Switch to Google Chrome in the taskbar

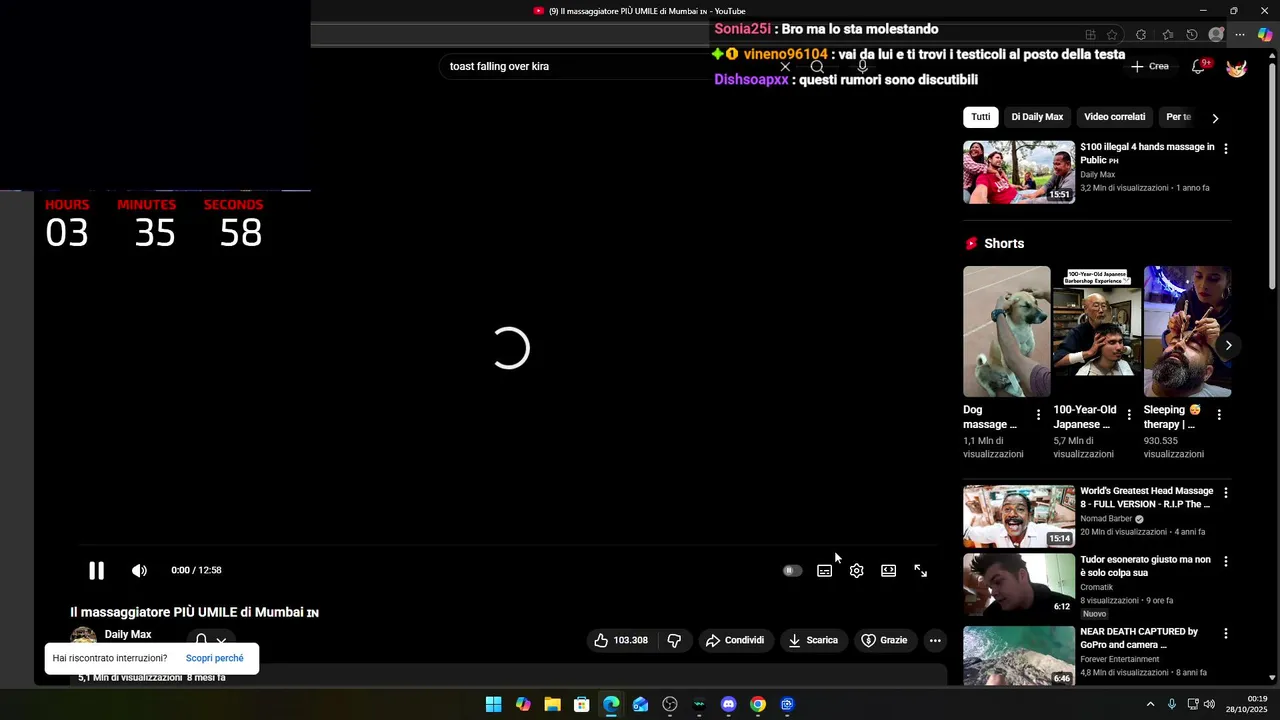(x=758, y=704)
